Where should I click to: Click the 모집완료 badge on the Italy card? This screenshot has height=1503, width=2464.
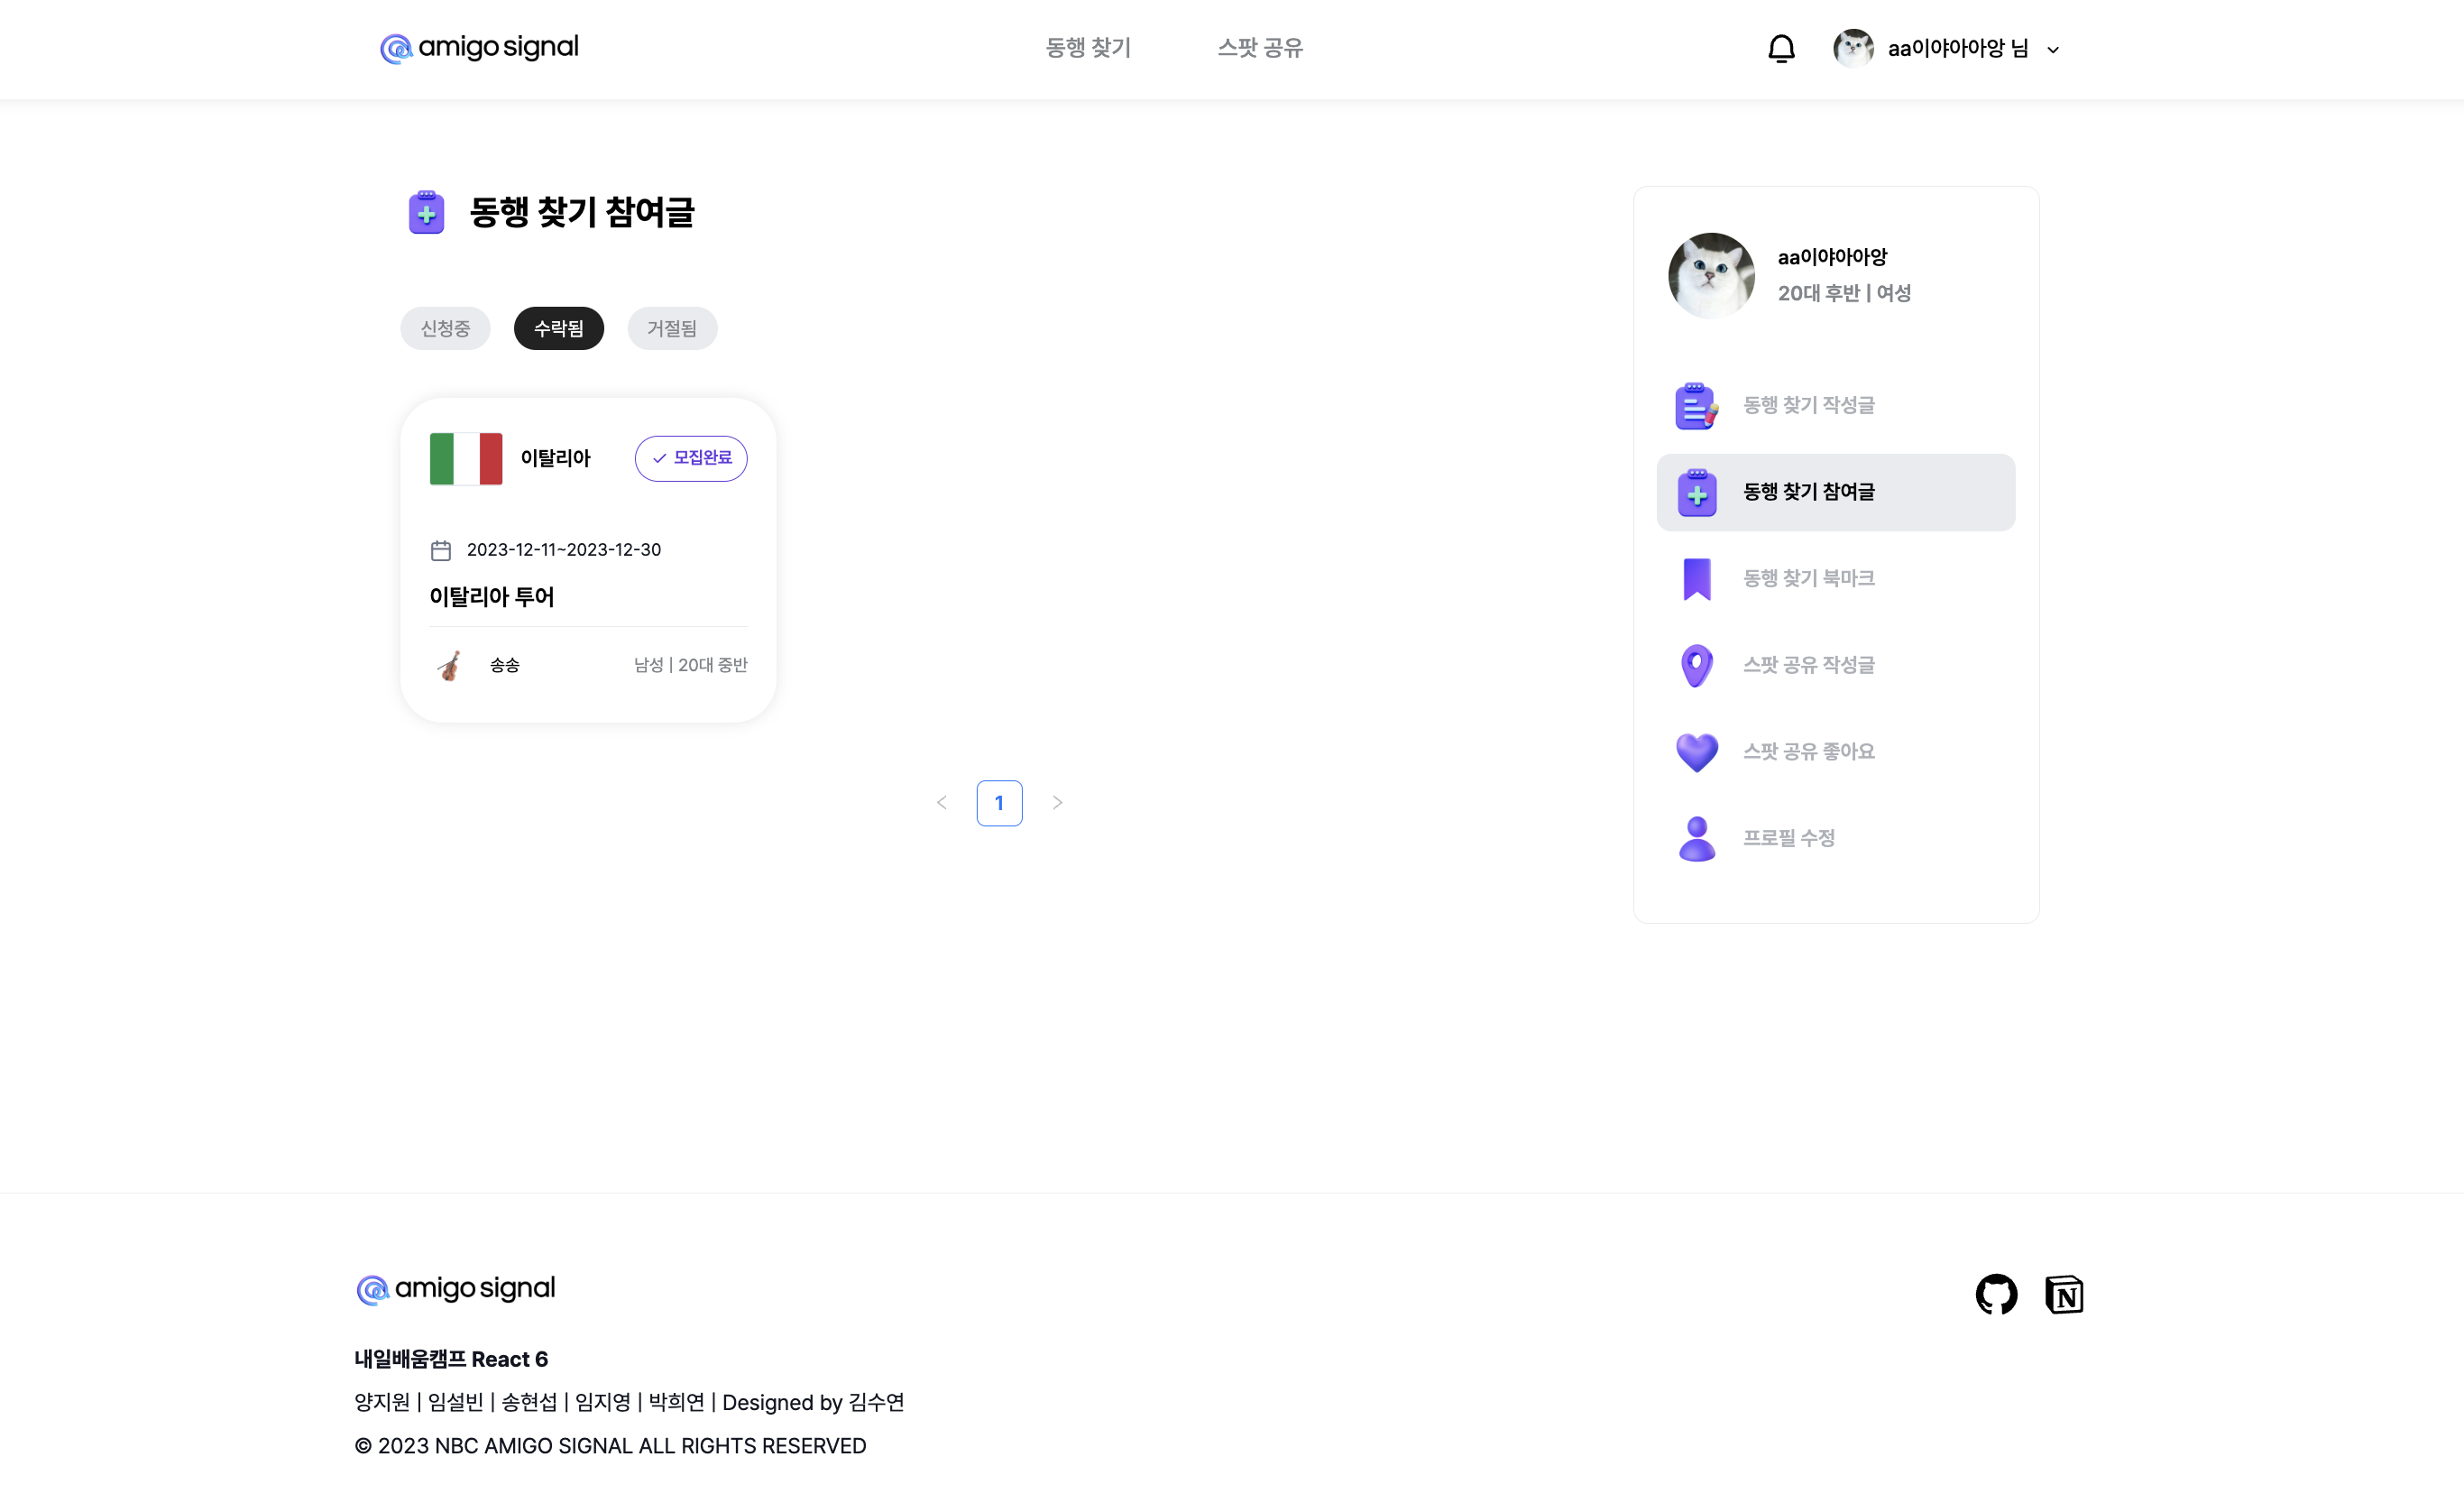[690, 458]
